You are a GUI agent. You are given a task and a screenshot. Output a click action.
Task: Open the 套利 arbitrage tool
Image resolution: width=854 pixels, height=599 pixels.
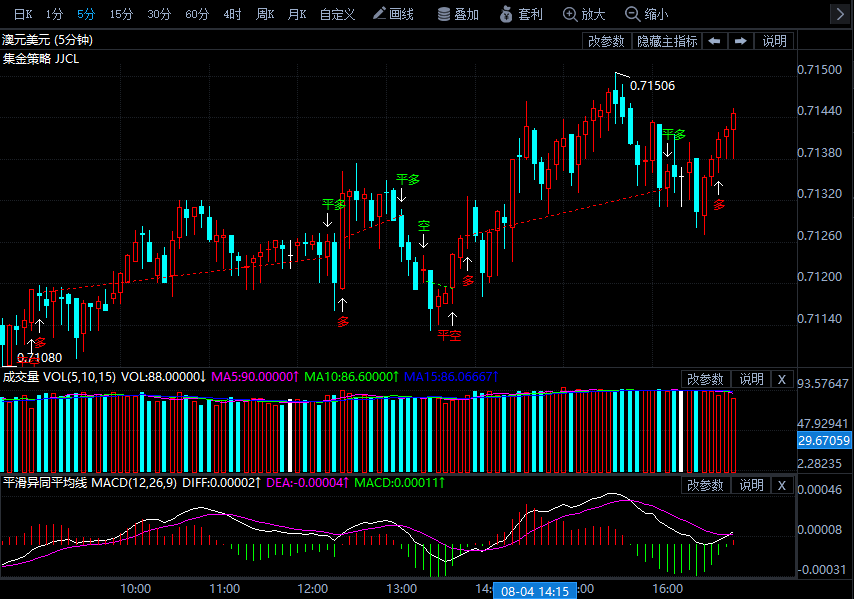pos(520,14)
